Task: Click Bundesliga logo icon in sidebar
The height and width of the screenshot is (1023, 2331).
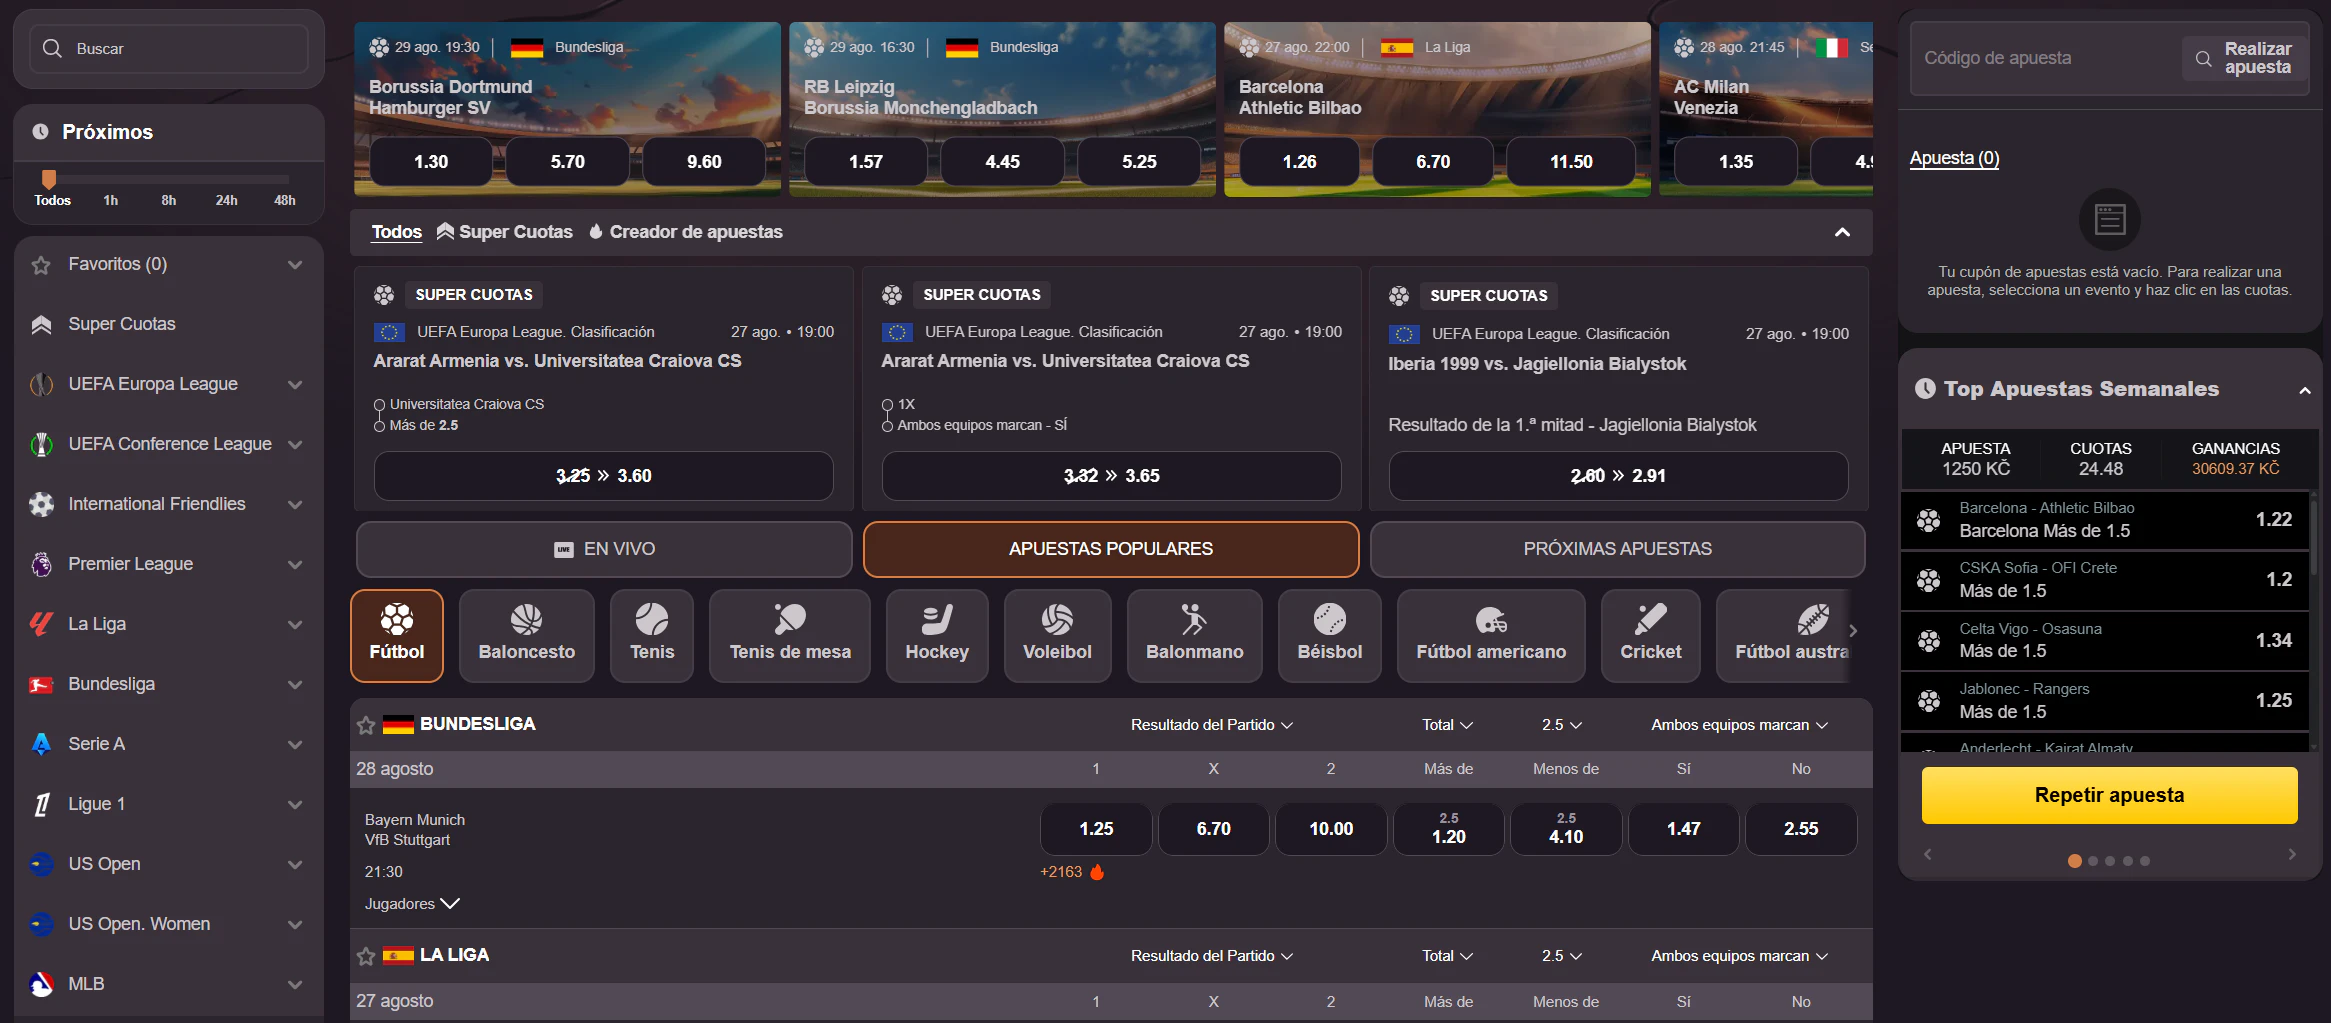Action: pos(41,685)
